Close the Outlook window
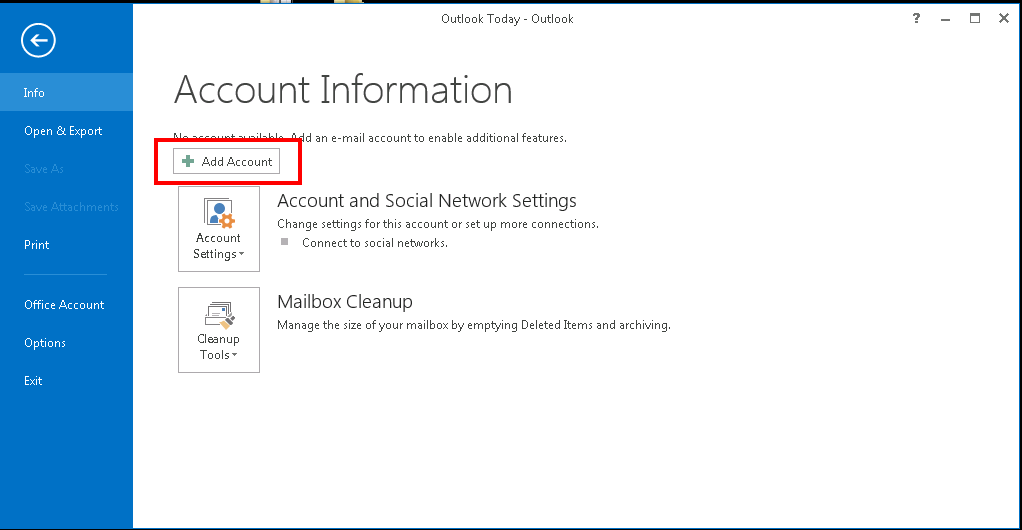Viewport: 1022px width, 530px height. point(1004,18)
